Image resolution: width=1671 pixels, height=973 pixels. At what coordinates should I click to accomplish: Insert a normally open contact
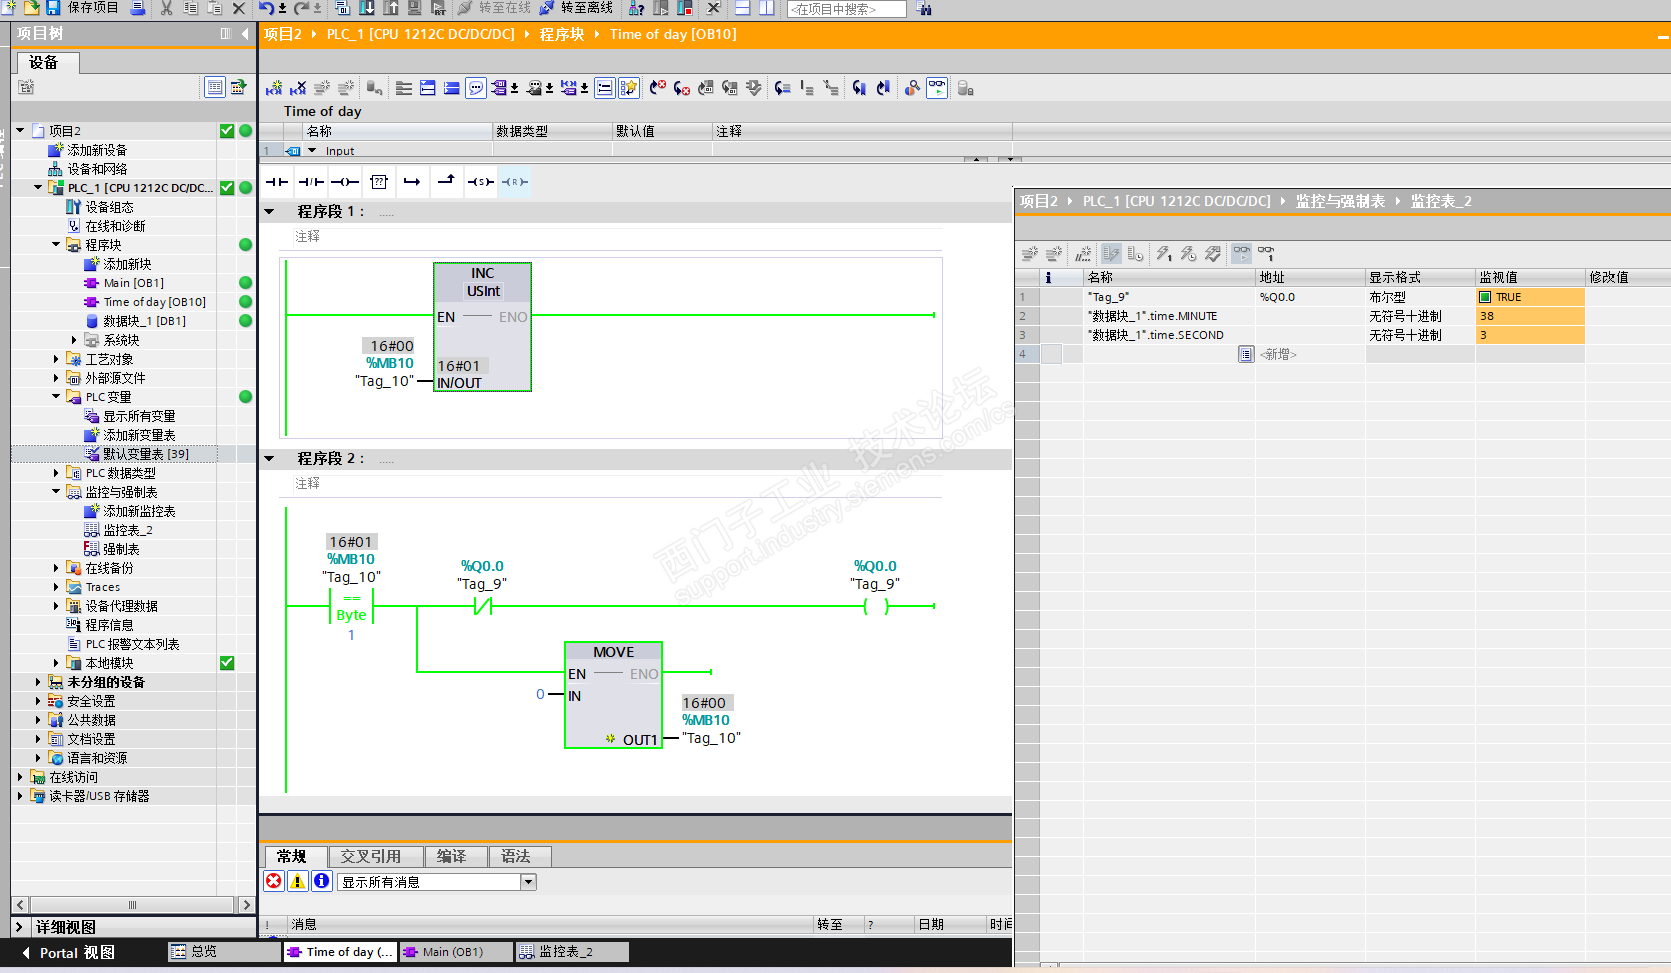coord(277,182)
